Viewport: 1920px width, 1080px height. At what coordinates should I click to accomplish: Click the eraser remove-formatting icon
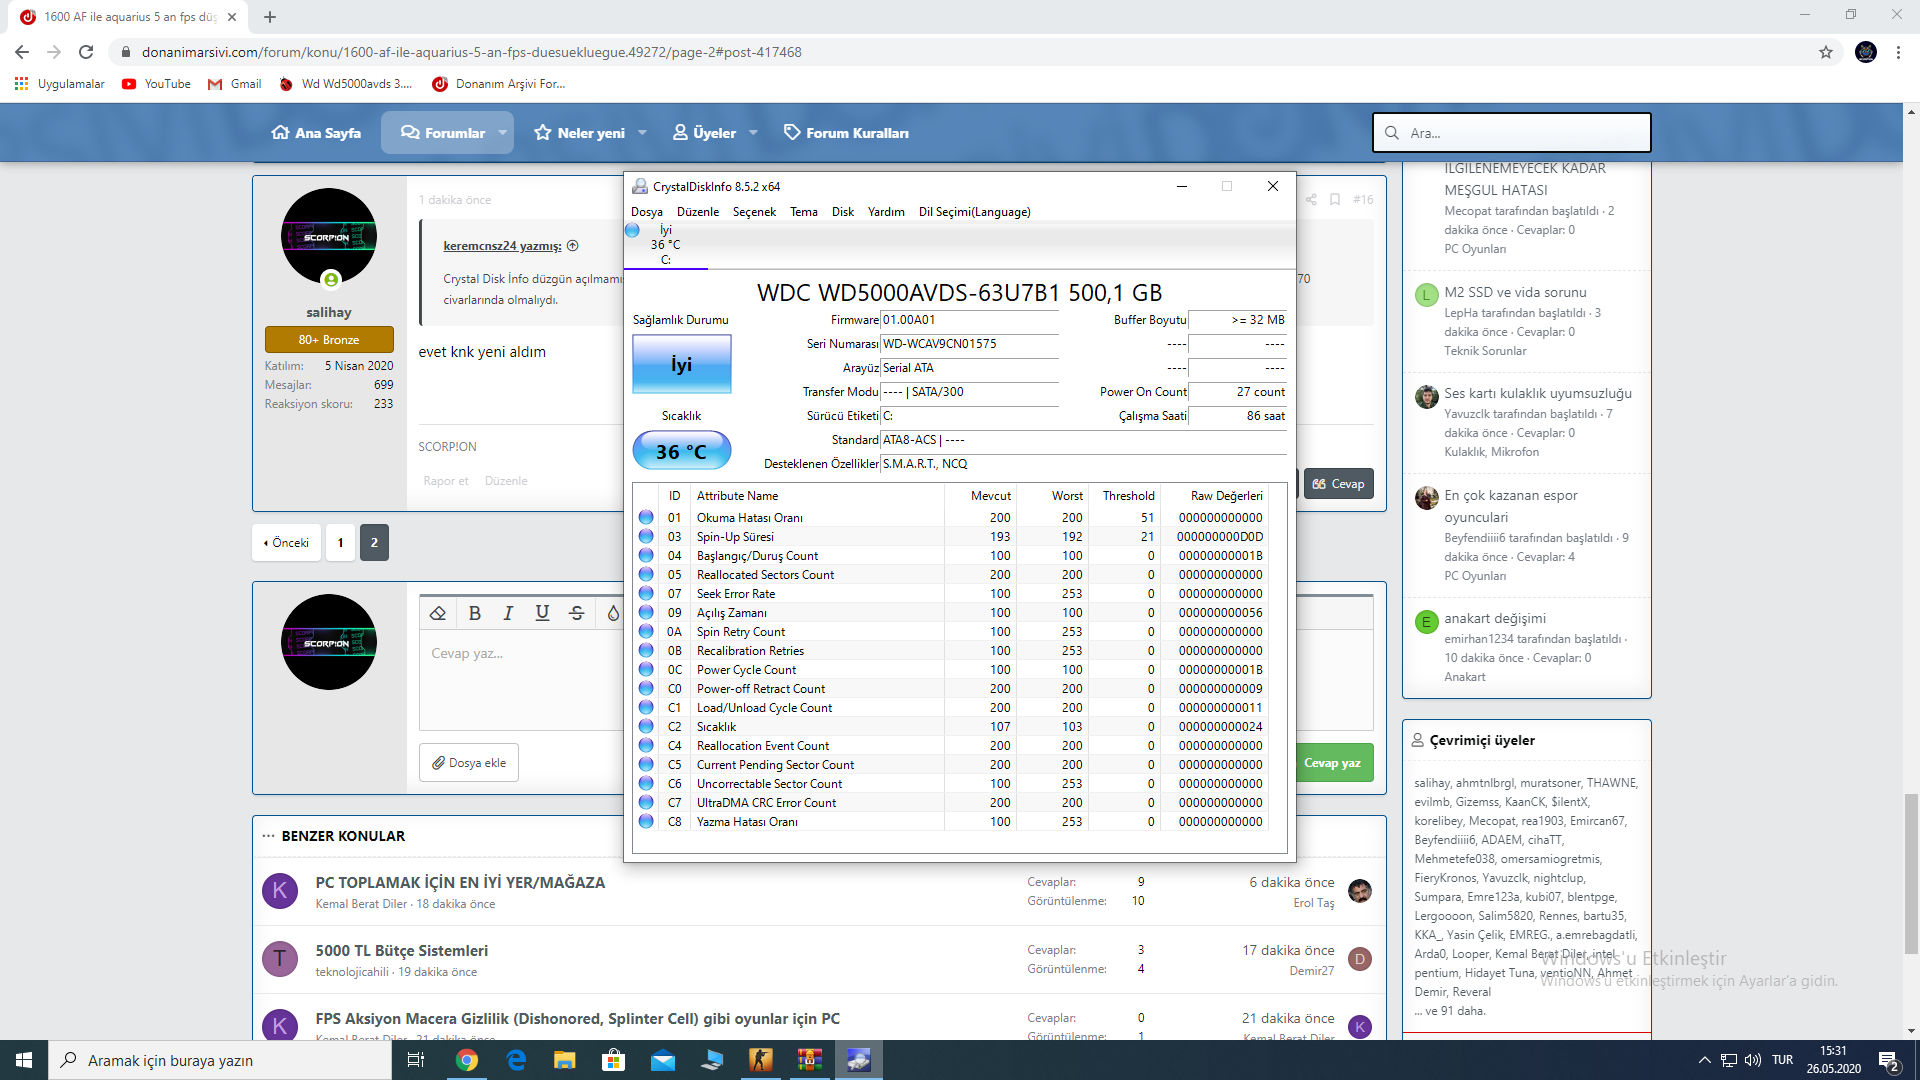tap(438, 613)
